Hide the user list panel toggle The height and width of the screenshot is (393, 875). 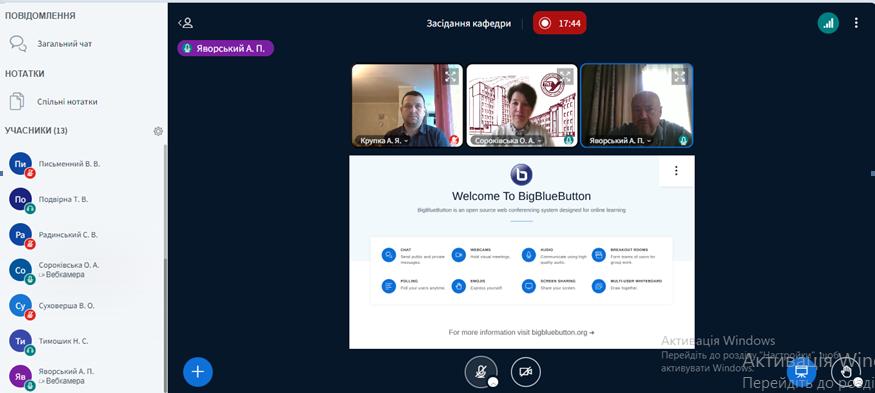185,23
